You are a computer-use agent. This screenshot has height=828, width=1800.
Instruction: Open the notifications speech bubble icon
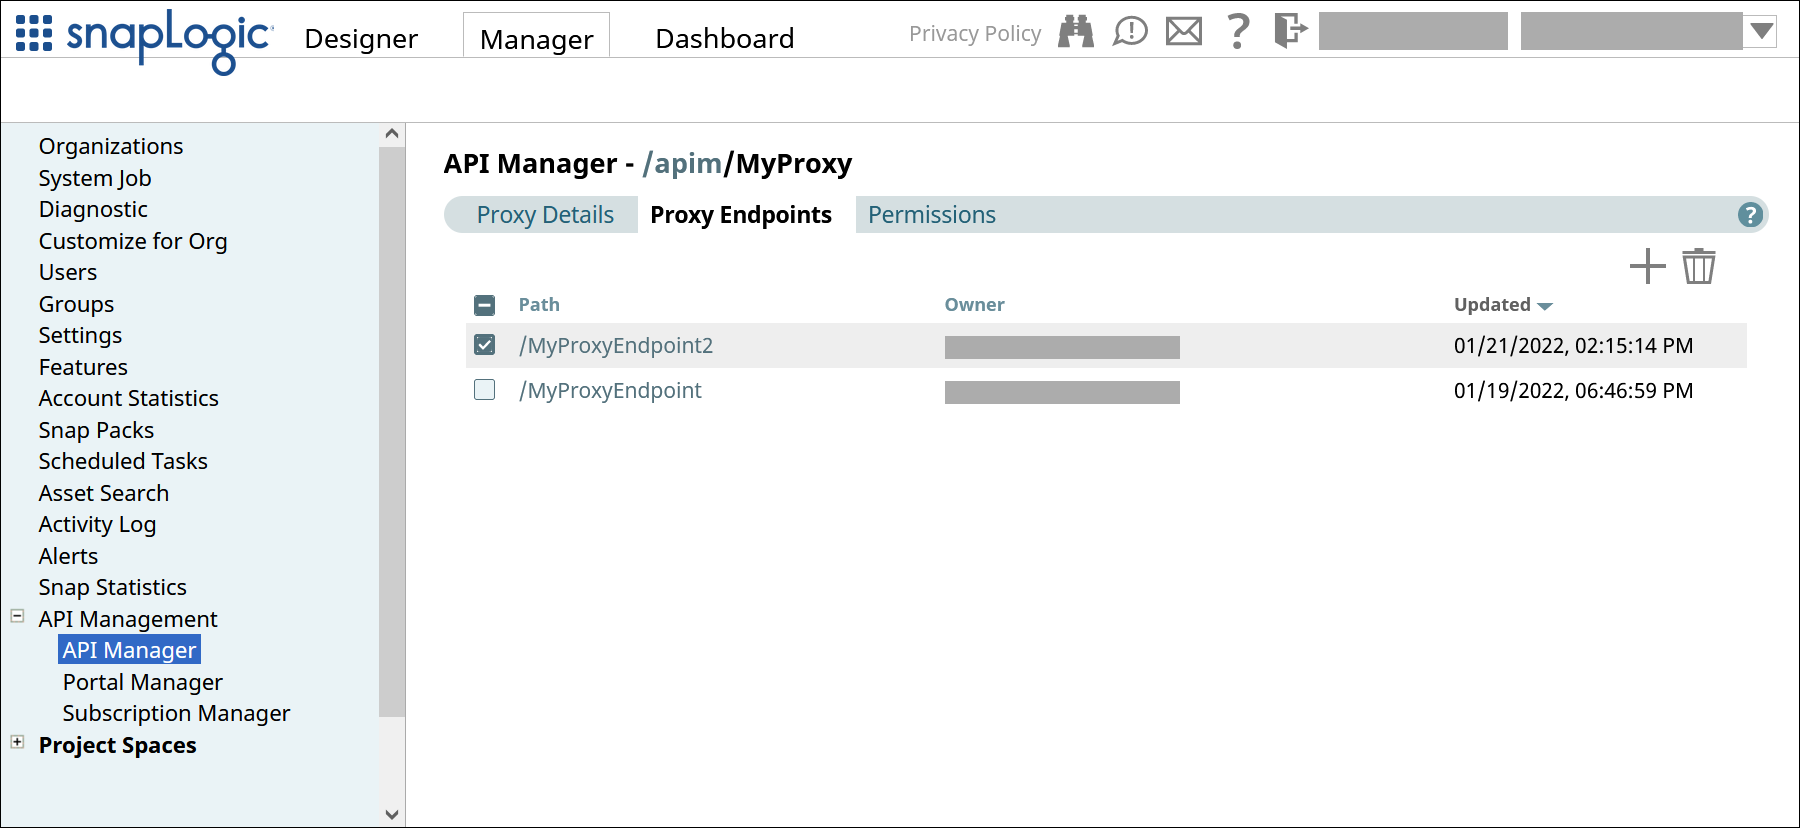[1130, 32]
